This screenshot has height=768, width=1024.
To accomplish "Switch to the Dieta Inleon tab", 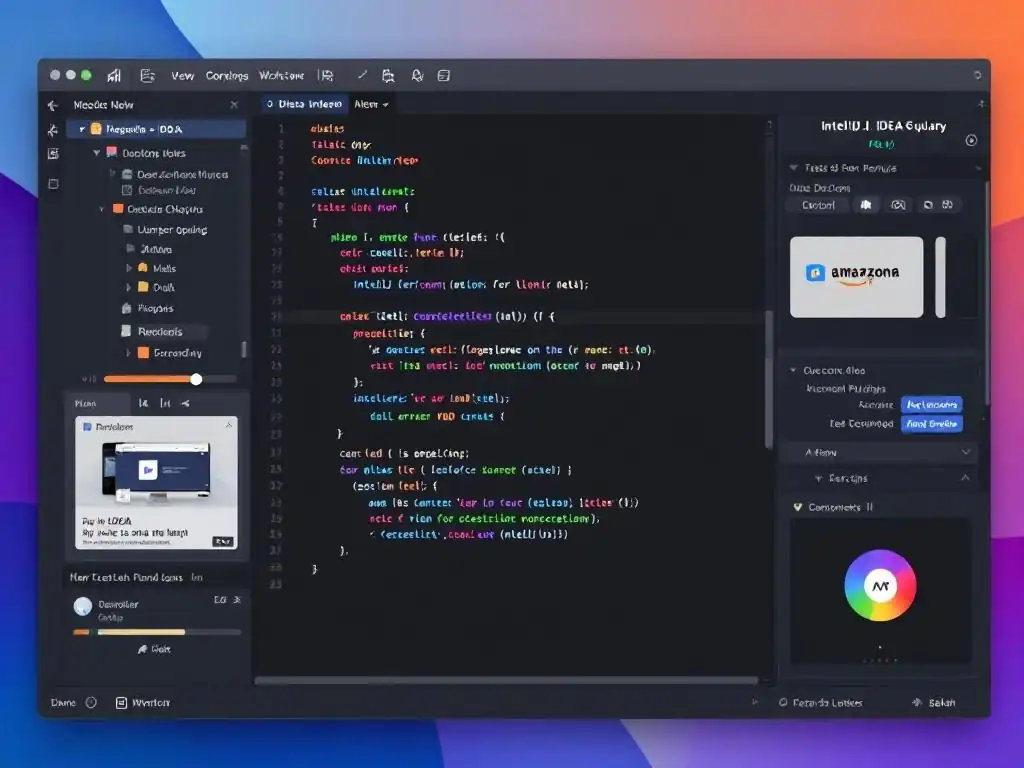I will (x=304, y=104).
